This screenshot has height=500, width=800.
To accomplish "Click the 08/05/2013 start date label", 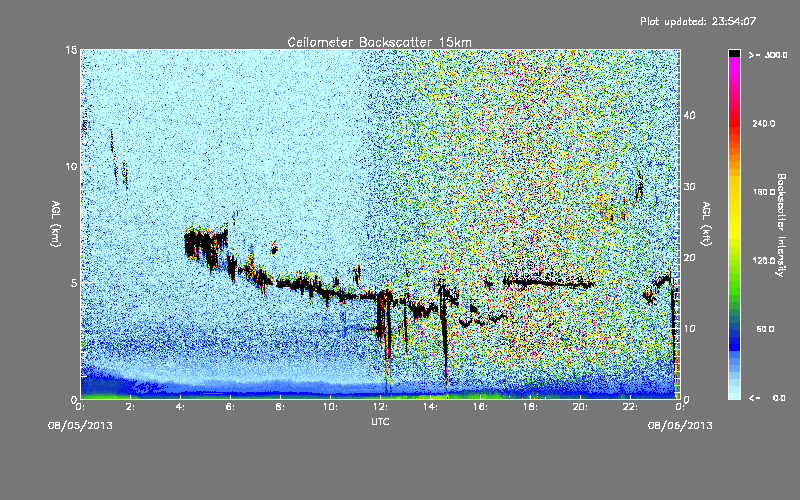I will click(x=80, y=426).
